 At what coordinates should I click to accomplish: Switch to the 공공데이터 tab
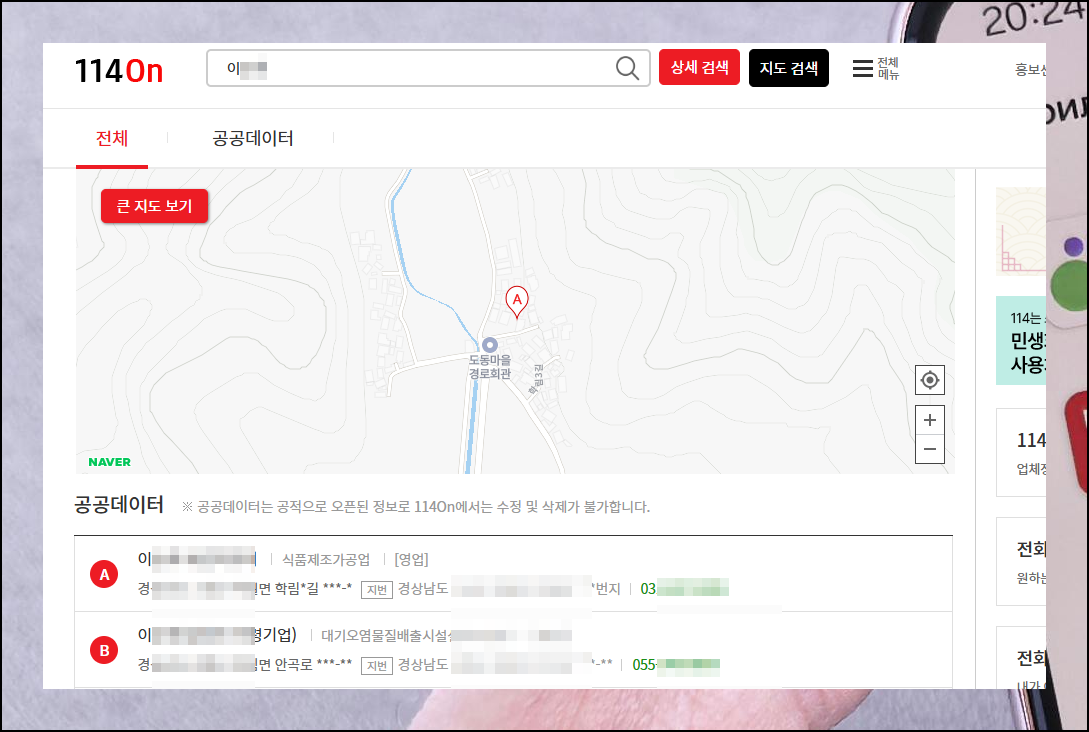[253, 138]
